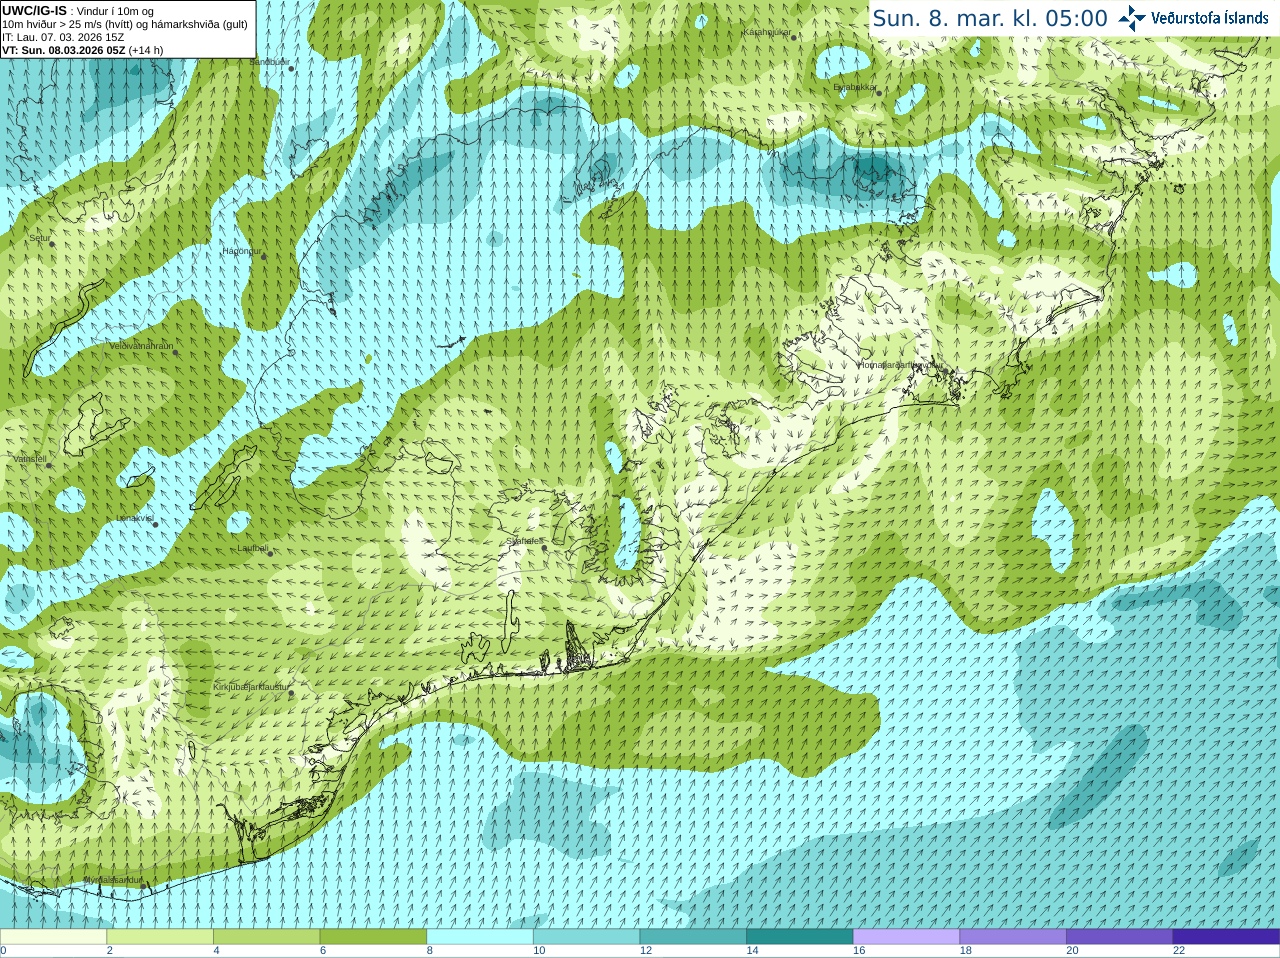Select the Kárahnjúkar station label
Image resolution: width=1280 pixels, height=958 pixels.
pos(767,32)
